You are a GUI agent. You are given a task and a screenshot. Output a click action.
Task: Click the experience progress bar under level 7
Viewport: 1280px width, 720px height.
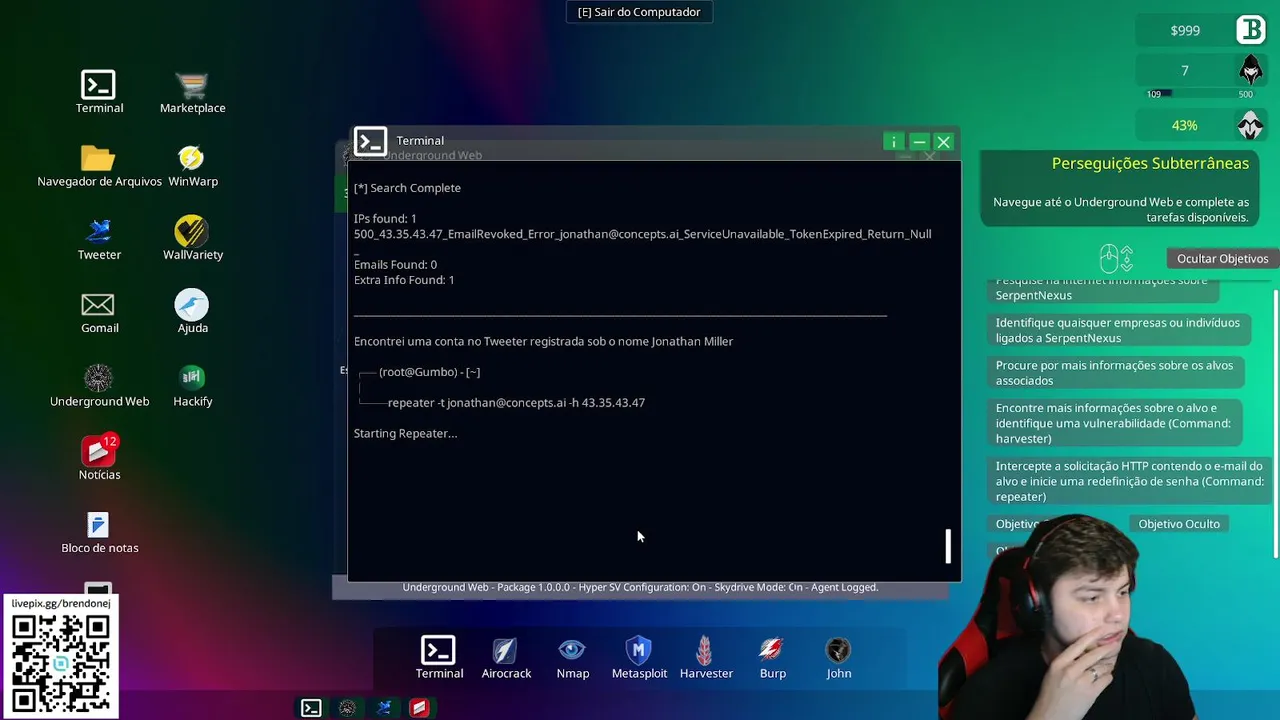[1199, 94]
